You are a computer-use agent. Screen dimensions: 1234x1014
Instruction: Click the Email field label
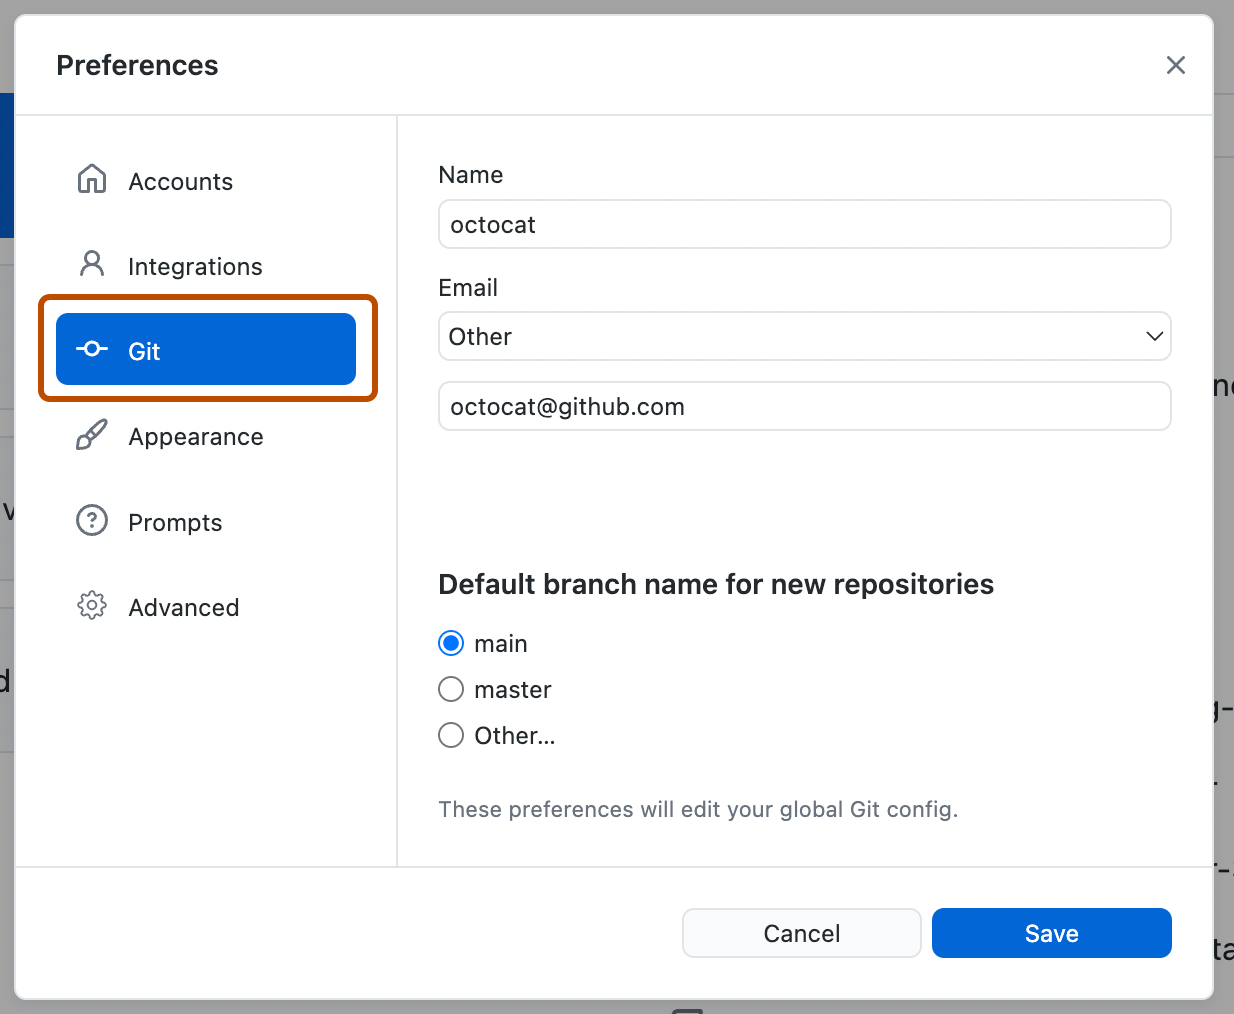468,288
